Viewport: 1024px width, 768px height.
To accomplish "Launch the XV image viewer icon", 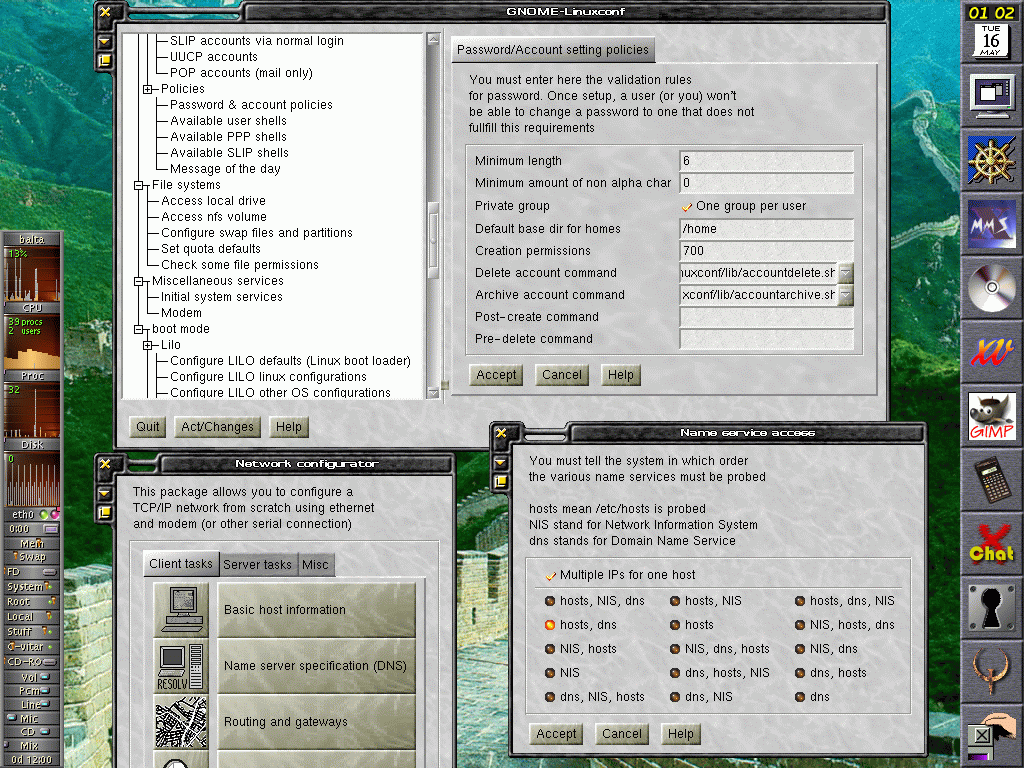I will (x=991, y=352).
